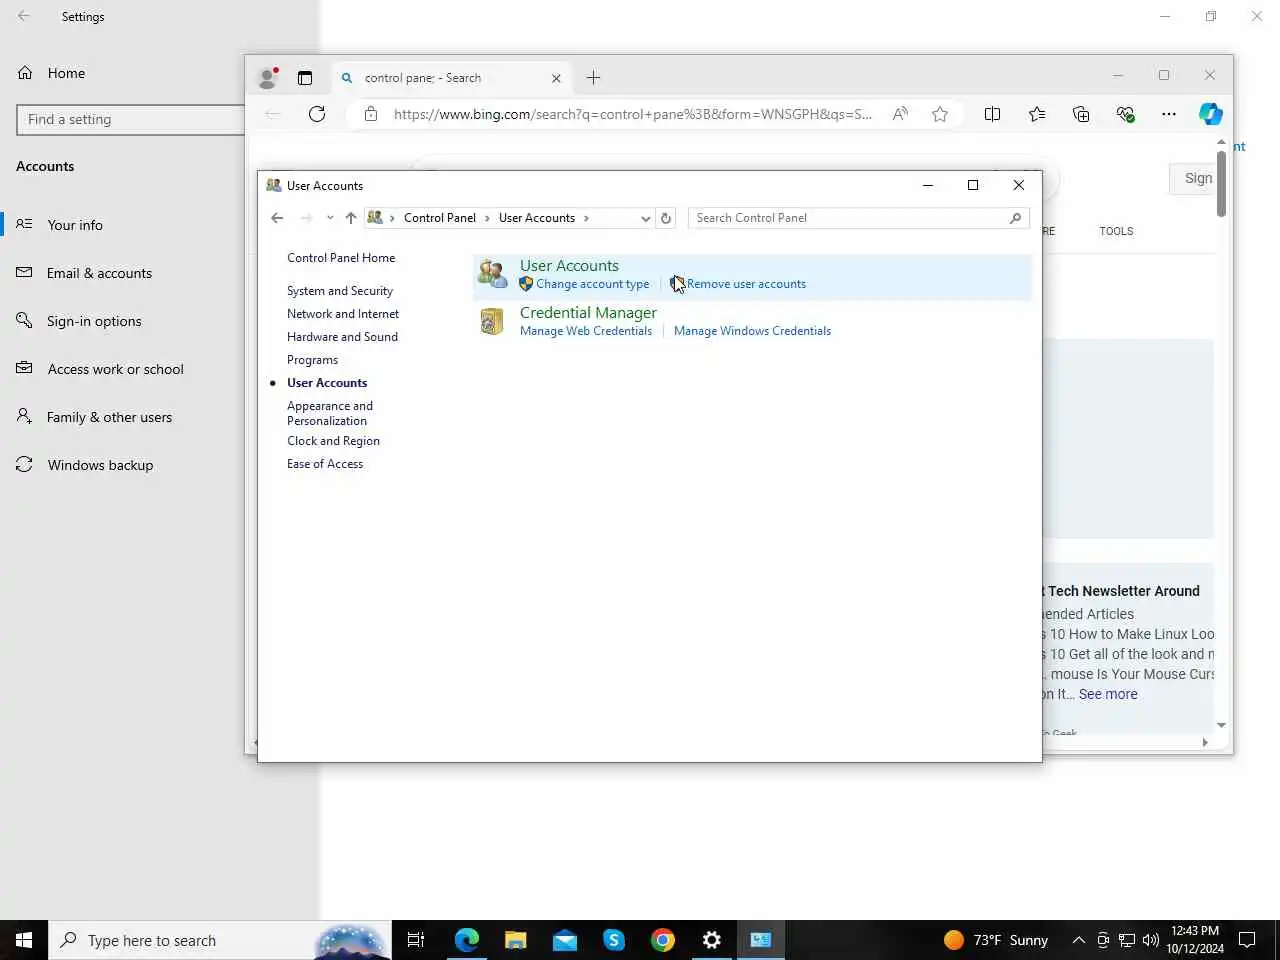Open Network and Internet category
Viewport: 1280px width, 960px height.
[x=343, y=314]
